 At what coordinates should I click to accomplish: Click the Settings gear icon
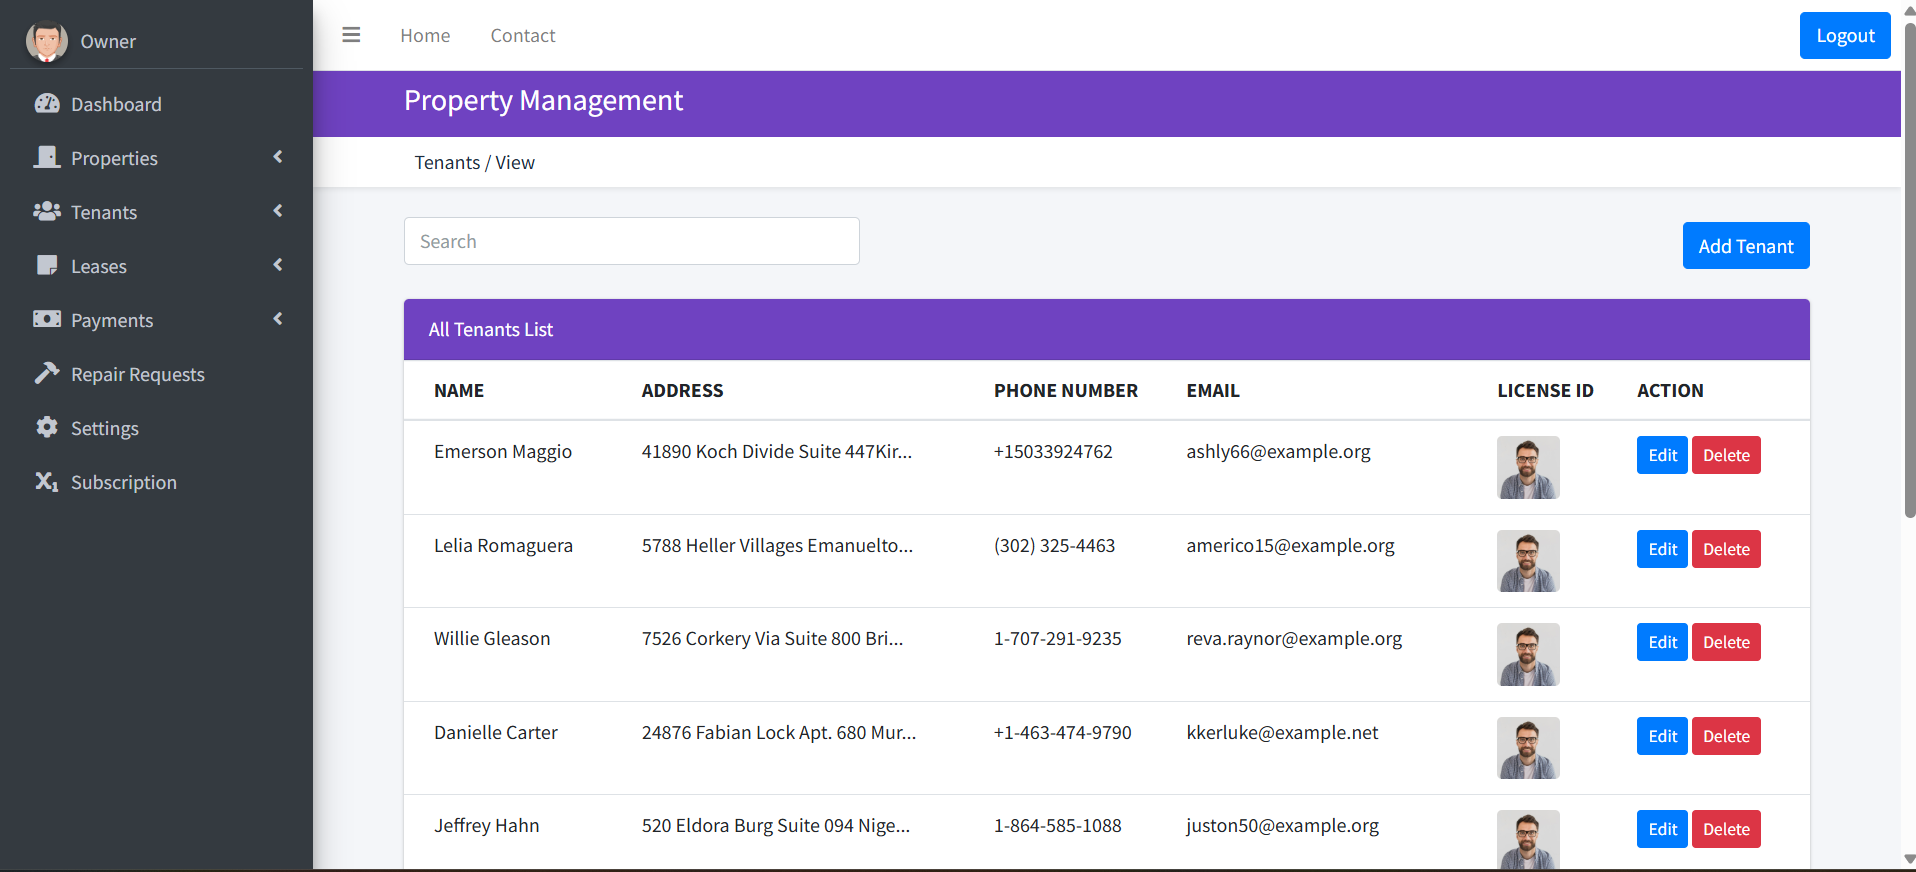click(x=47, y=428)
